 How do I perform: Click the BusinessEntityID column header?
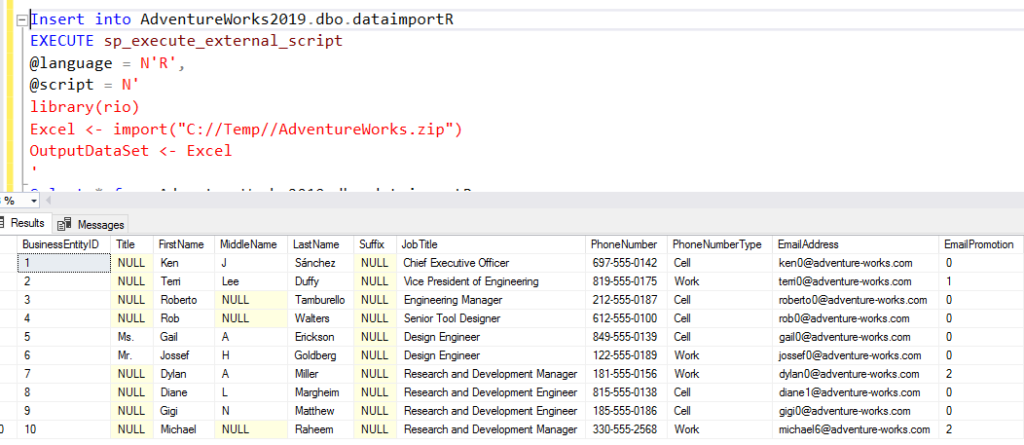click(60, 244)
